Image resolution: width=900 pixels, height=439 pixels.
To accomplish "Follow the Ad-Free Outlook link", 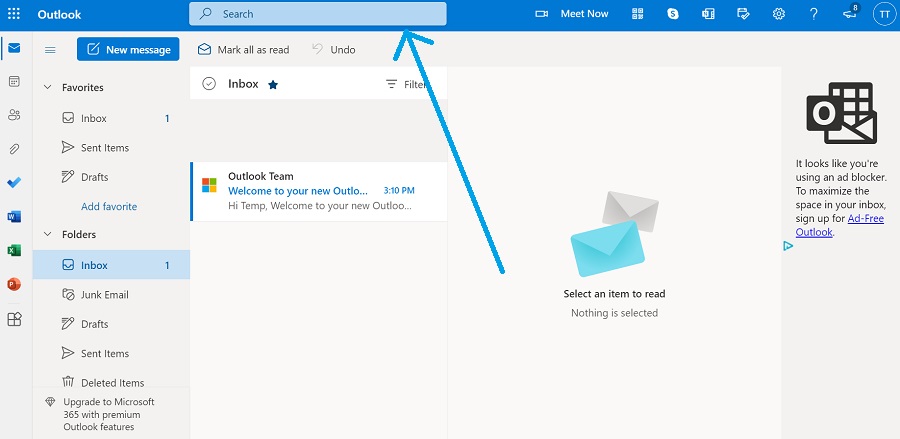I will (840, 226).
